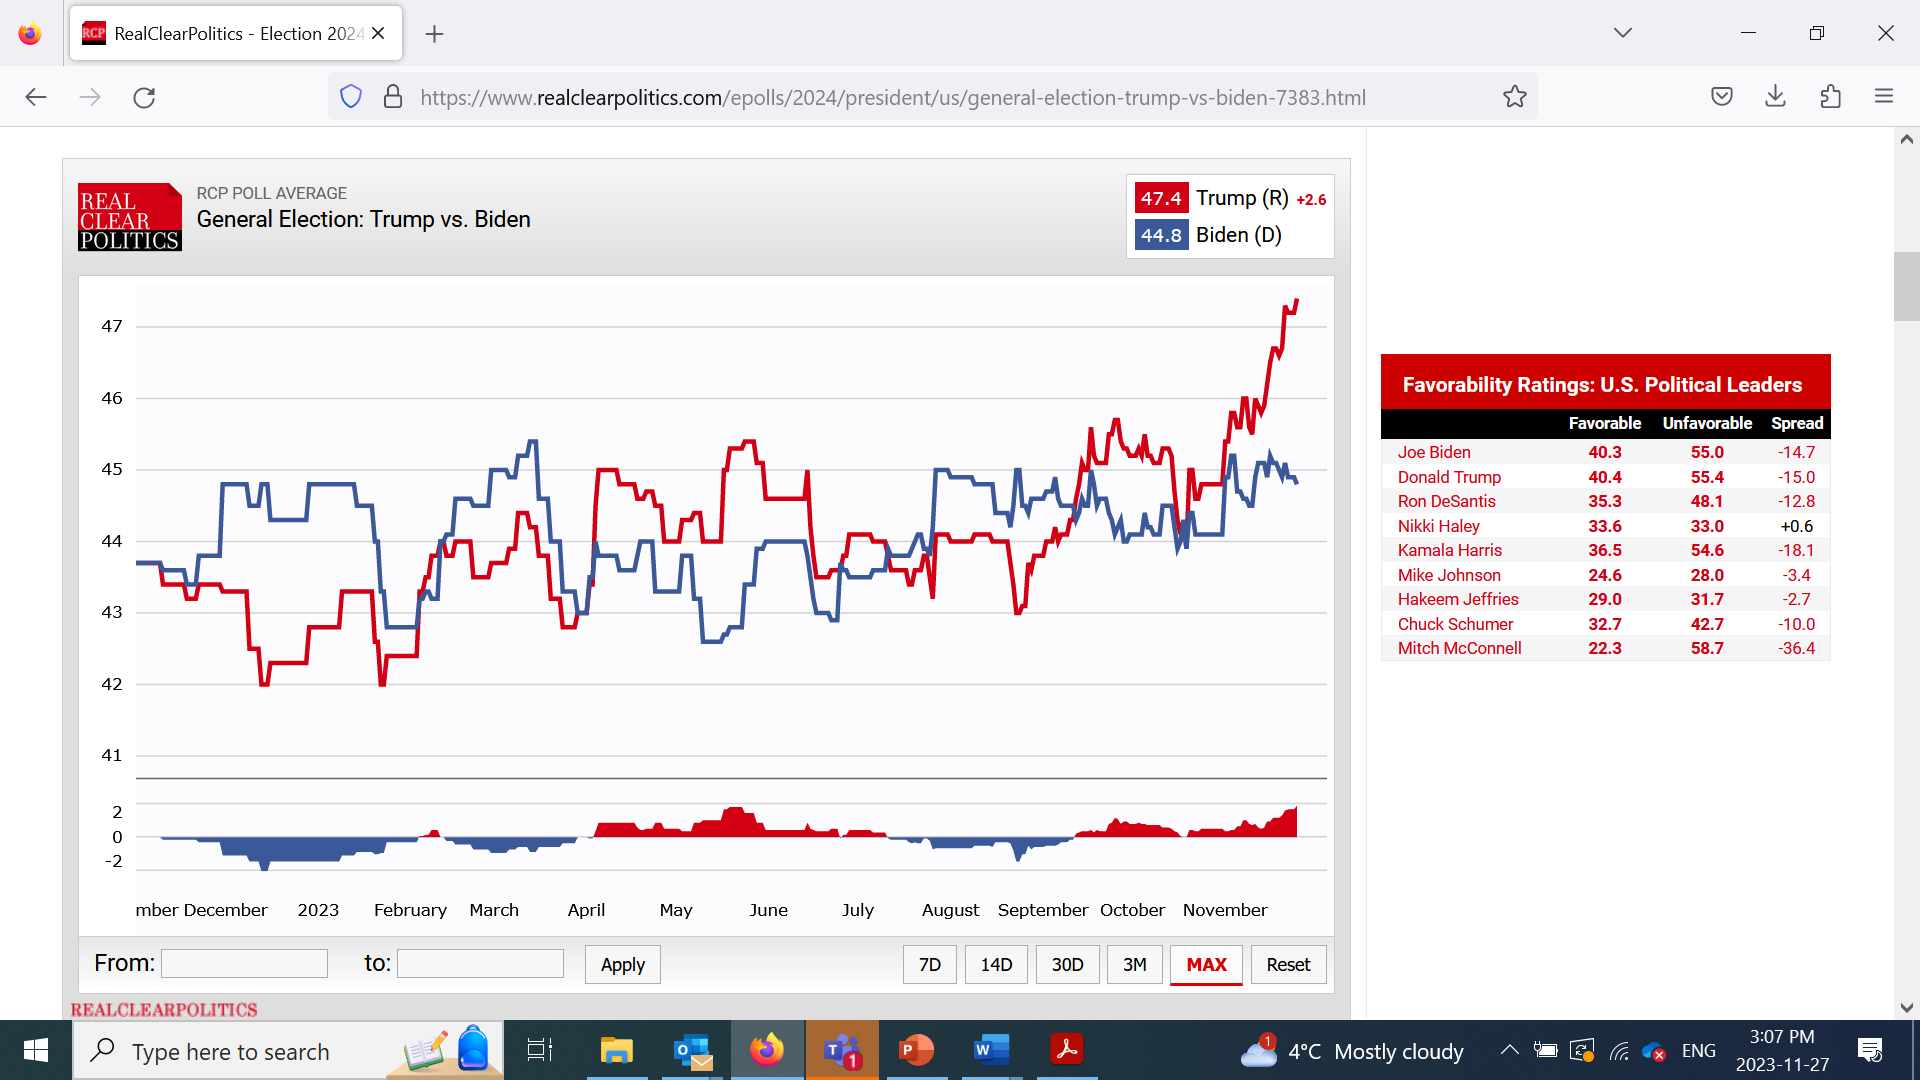This screenshot has width=1920, height=1080.
Task: Open Microsoft Teams from the taskbar
Action: click(x=842, y=1050)
